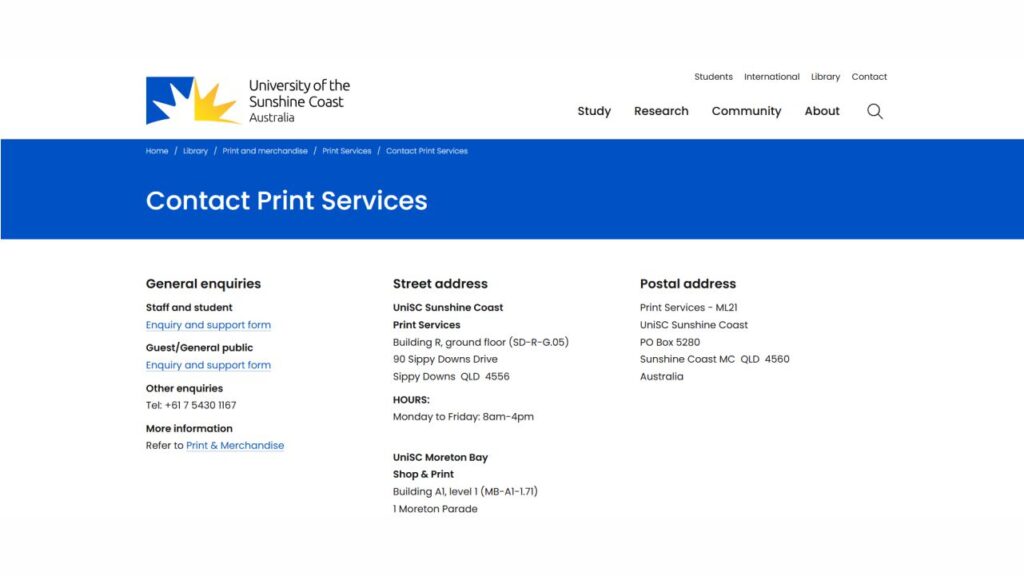Go to Home in breadcrumb
This screenshot has width=1024, height=576.
pos(157,151)
